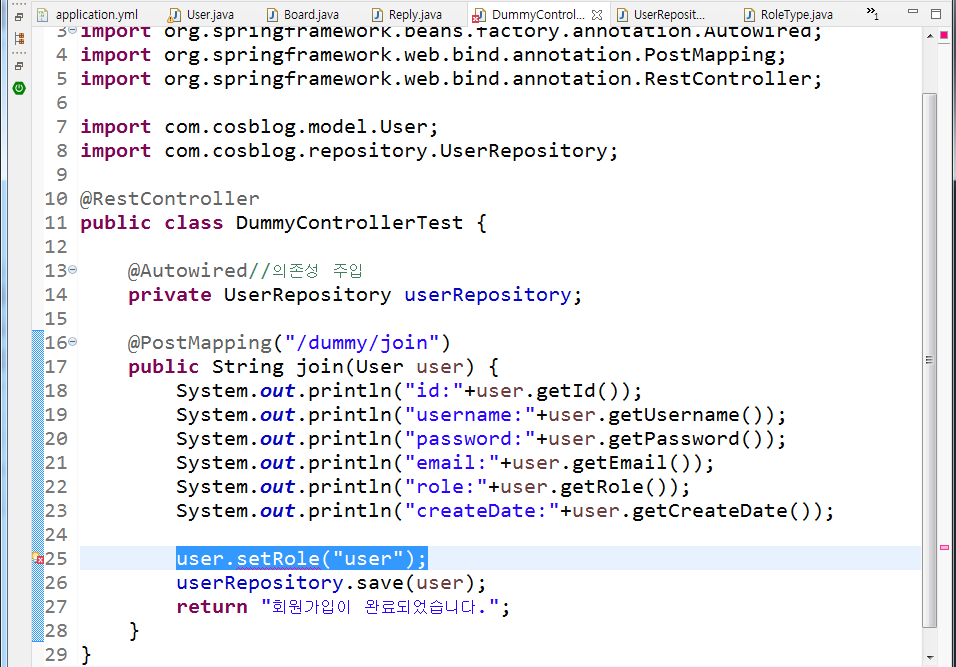Click the vertical scrollbar down arrow
This screenshot has height=667, width=956.
(930, 657)
